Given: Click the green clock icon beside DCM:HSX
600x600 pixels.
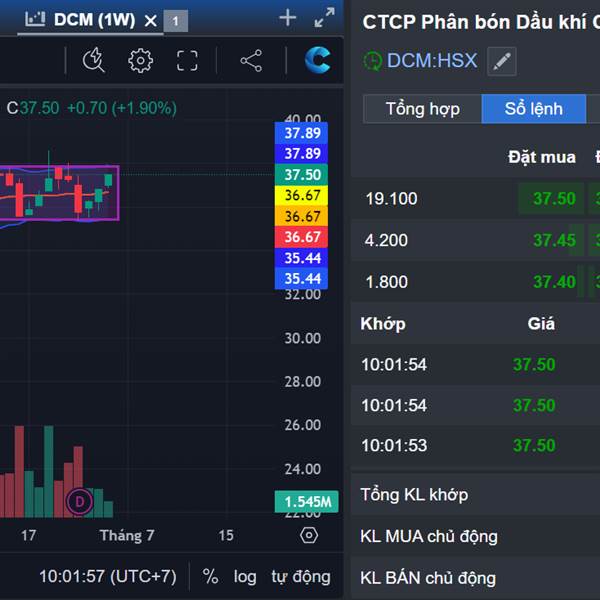Looking at the screenshot, I should [x=372, y=61].
